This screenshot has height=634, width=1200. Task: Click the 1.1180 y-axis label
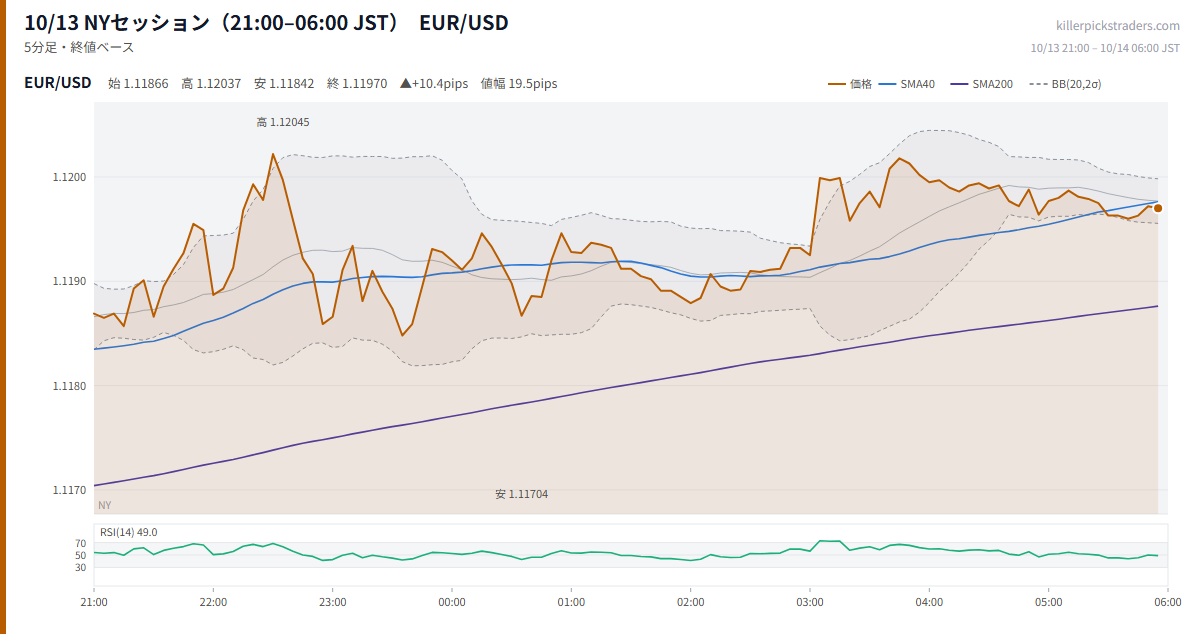pos(70,386)
